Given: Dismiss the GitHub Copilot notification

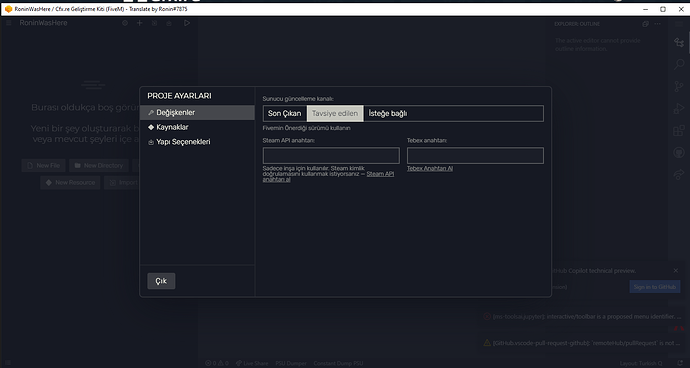Looking at the screenshot, I should [x=676, y=270].
